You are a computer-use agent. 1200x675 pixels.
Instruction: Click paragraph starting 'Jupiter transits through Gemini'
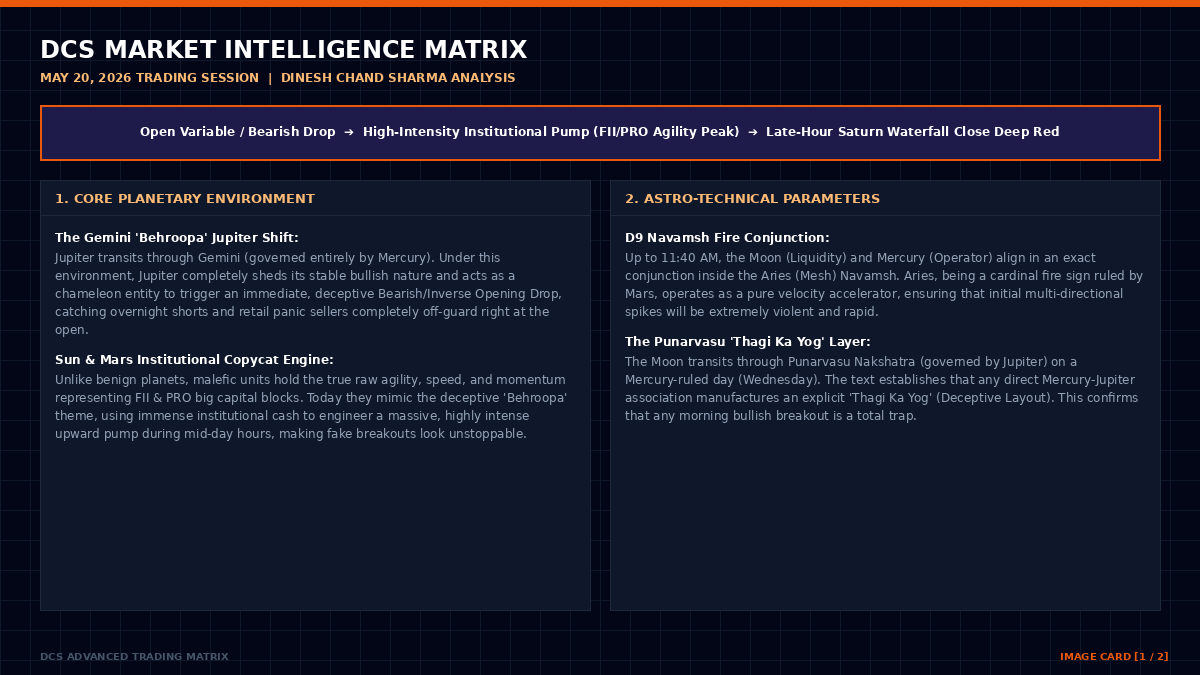[x=308, y=294]
